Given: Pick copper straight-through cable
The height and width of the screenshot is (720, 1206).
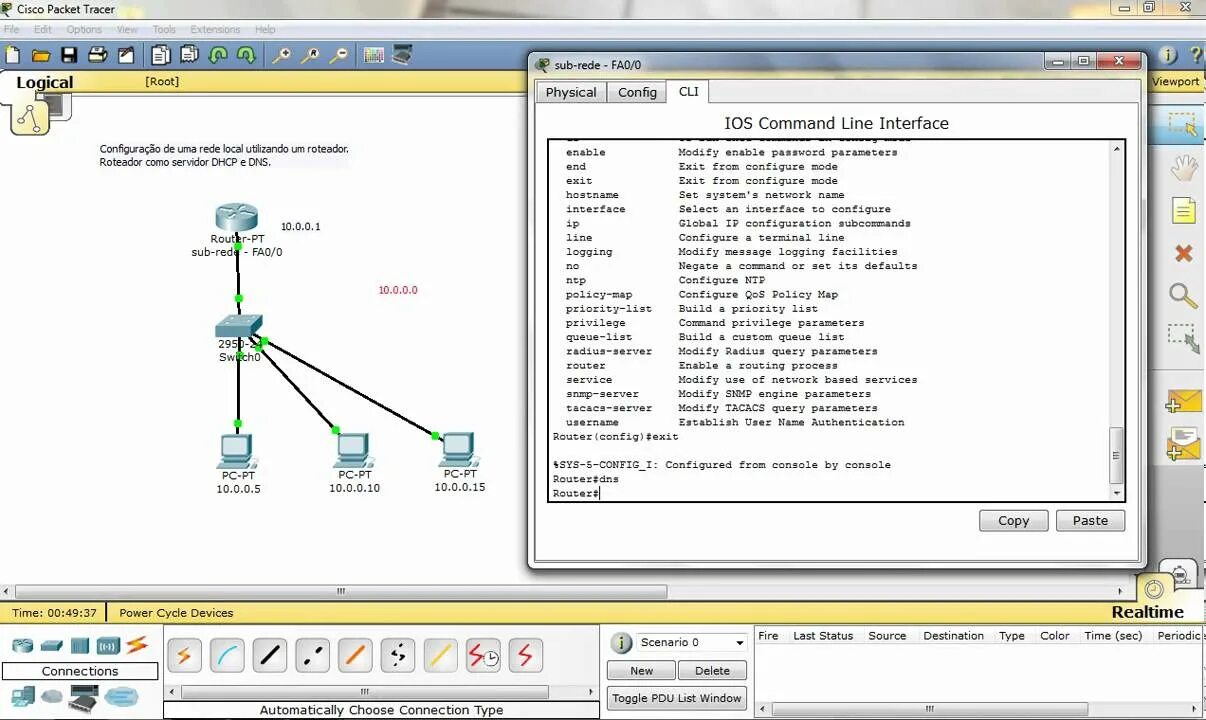Looking at the screenshot, I should click(270, 656).
